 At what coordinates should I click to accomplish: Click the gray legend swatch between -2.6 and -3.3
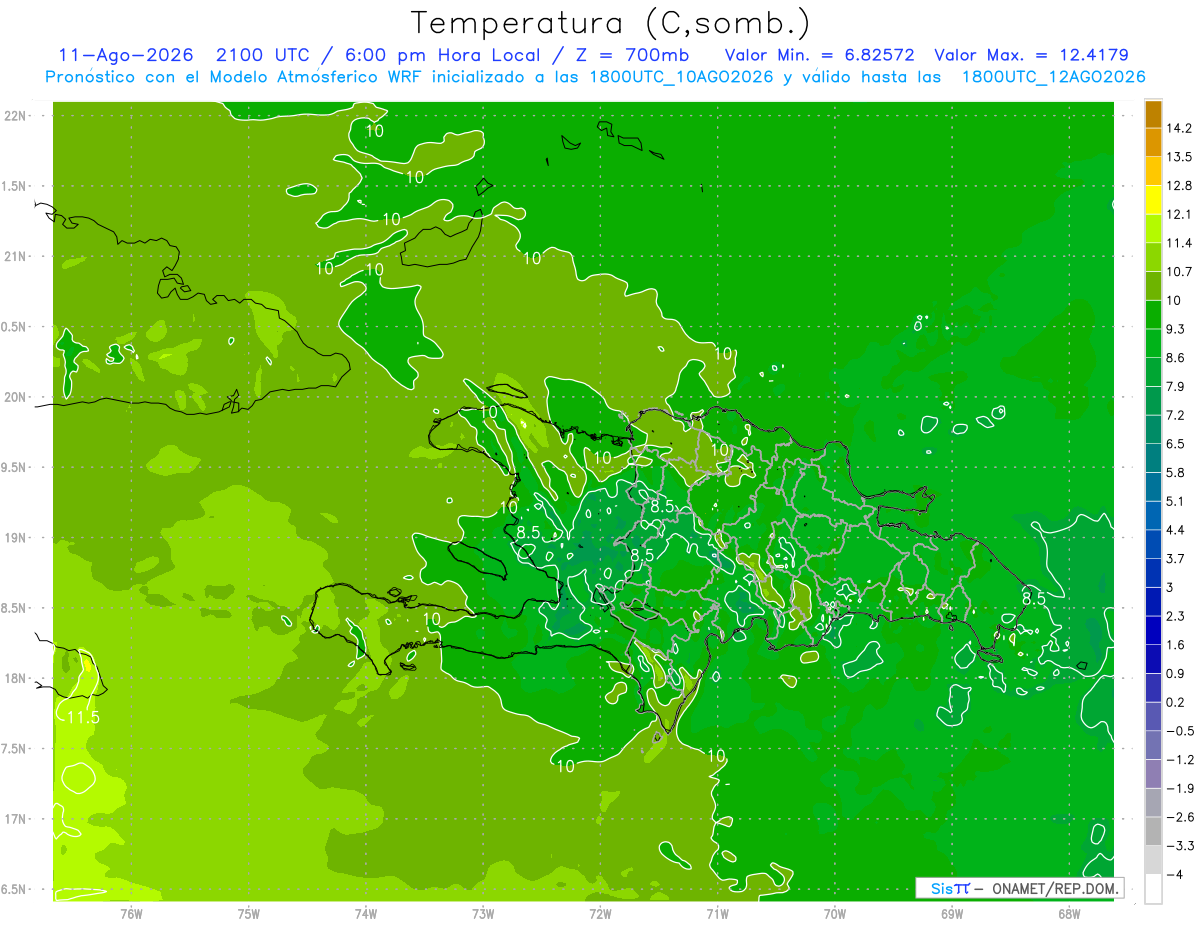(x=1153, y=831)
